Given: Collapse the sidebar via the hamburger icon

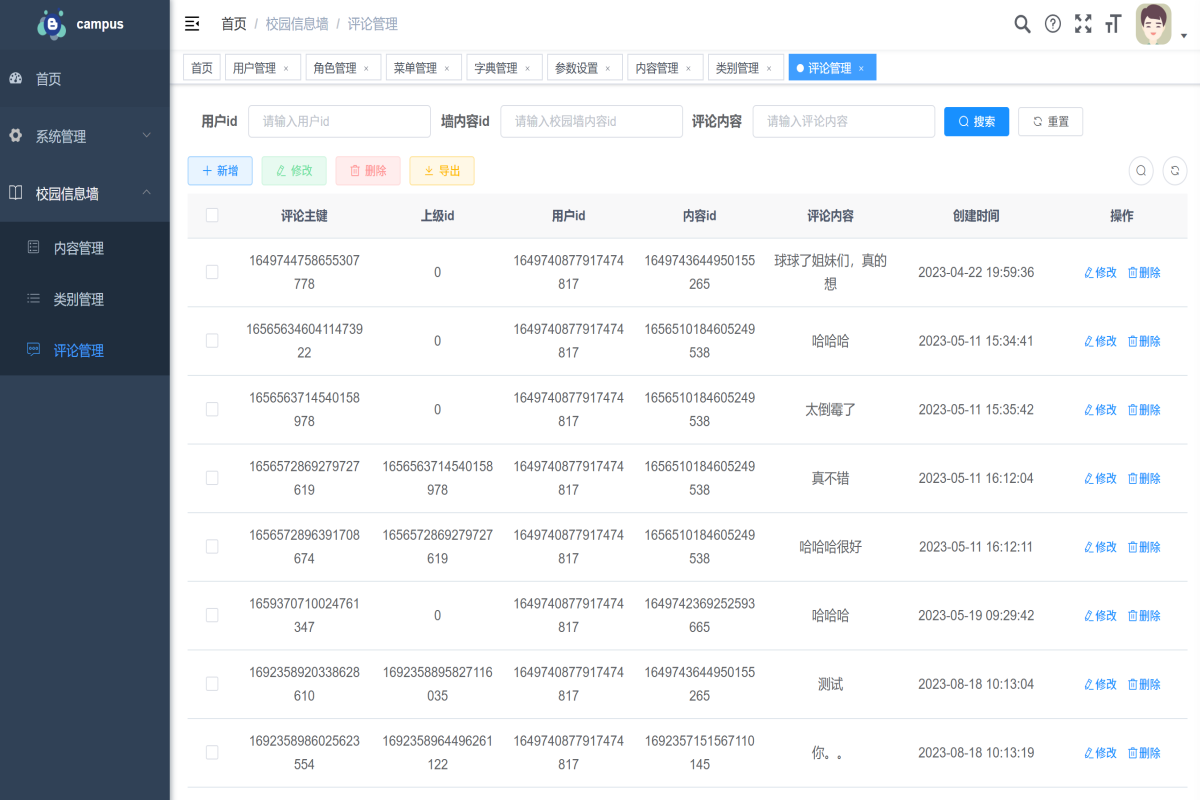Looking at the screenshot, I should tap(191, 23).
